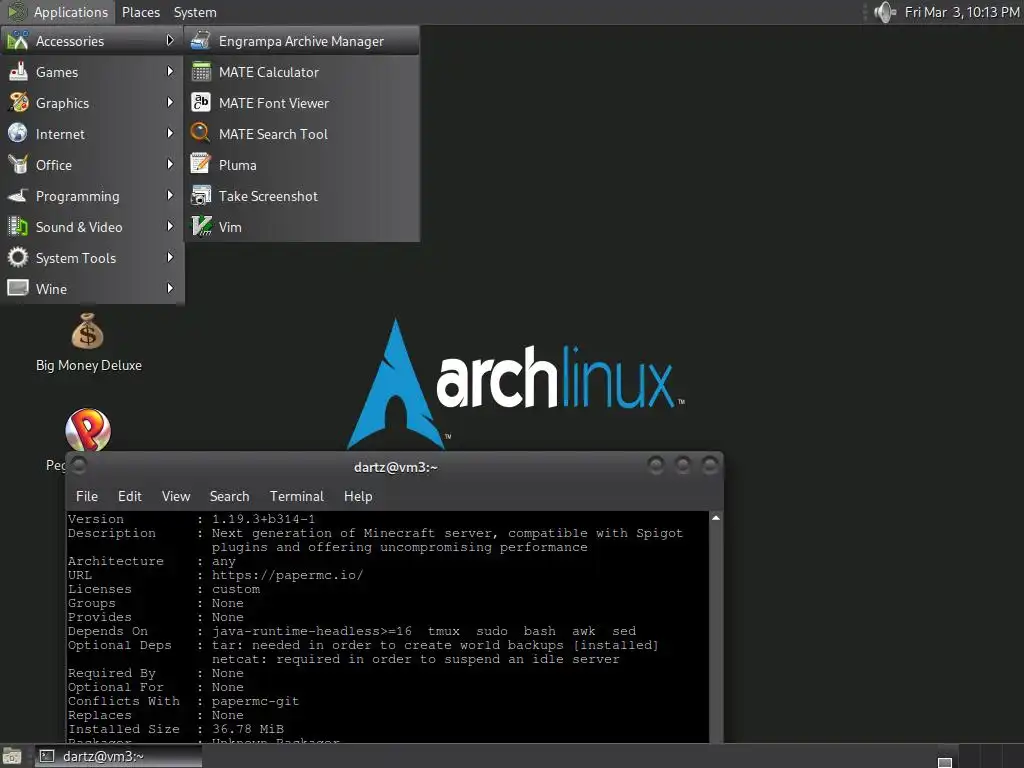This screenshot has height=768, width=1024.
Task: Click the Applications menu label
Action: [x=71, y=12]
